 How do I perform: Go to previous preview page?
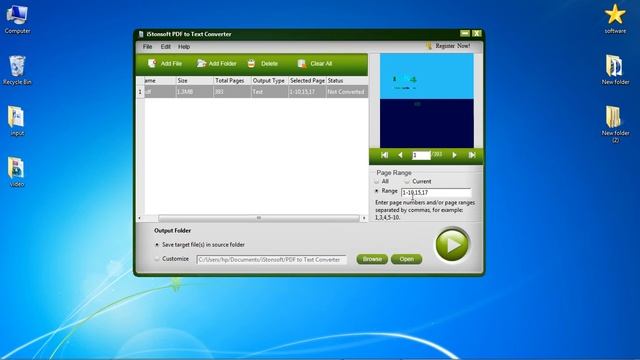pyautogui.click(x=400, y=155)
